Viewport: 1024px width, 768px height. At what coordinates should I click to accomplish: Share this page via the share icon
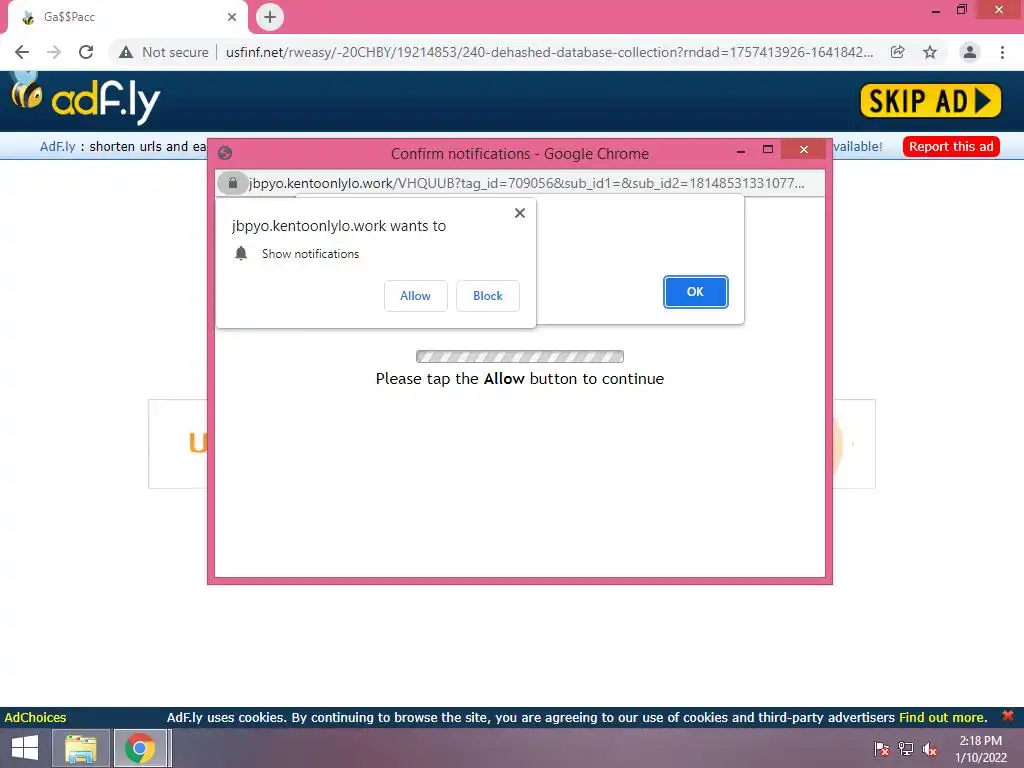tap(897, 52)
